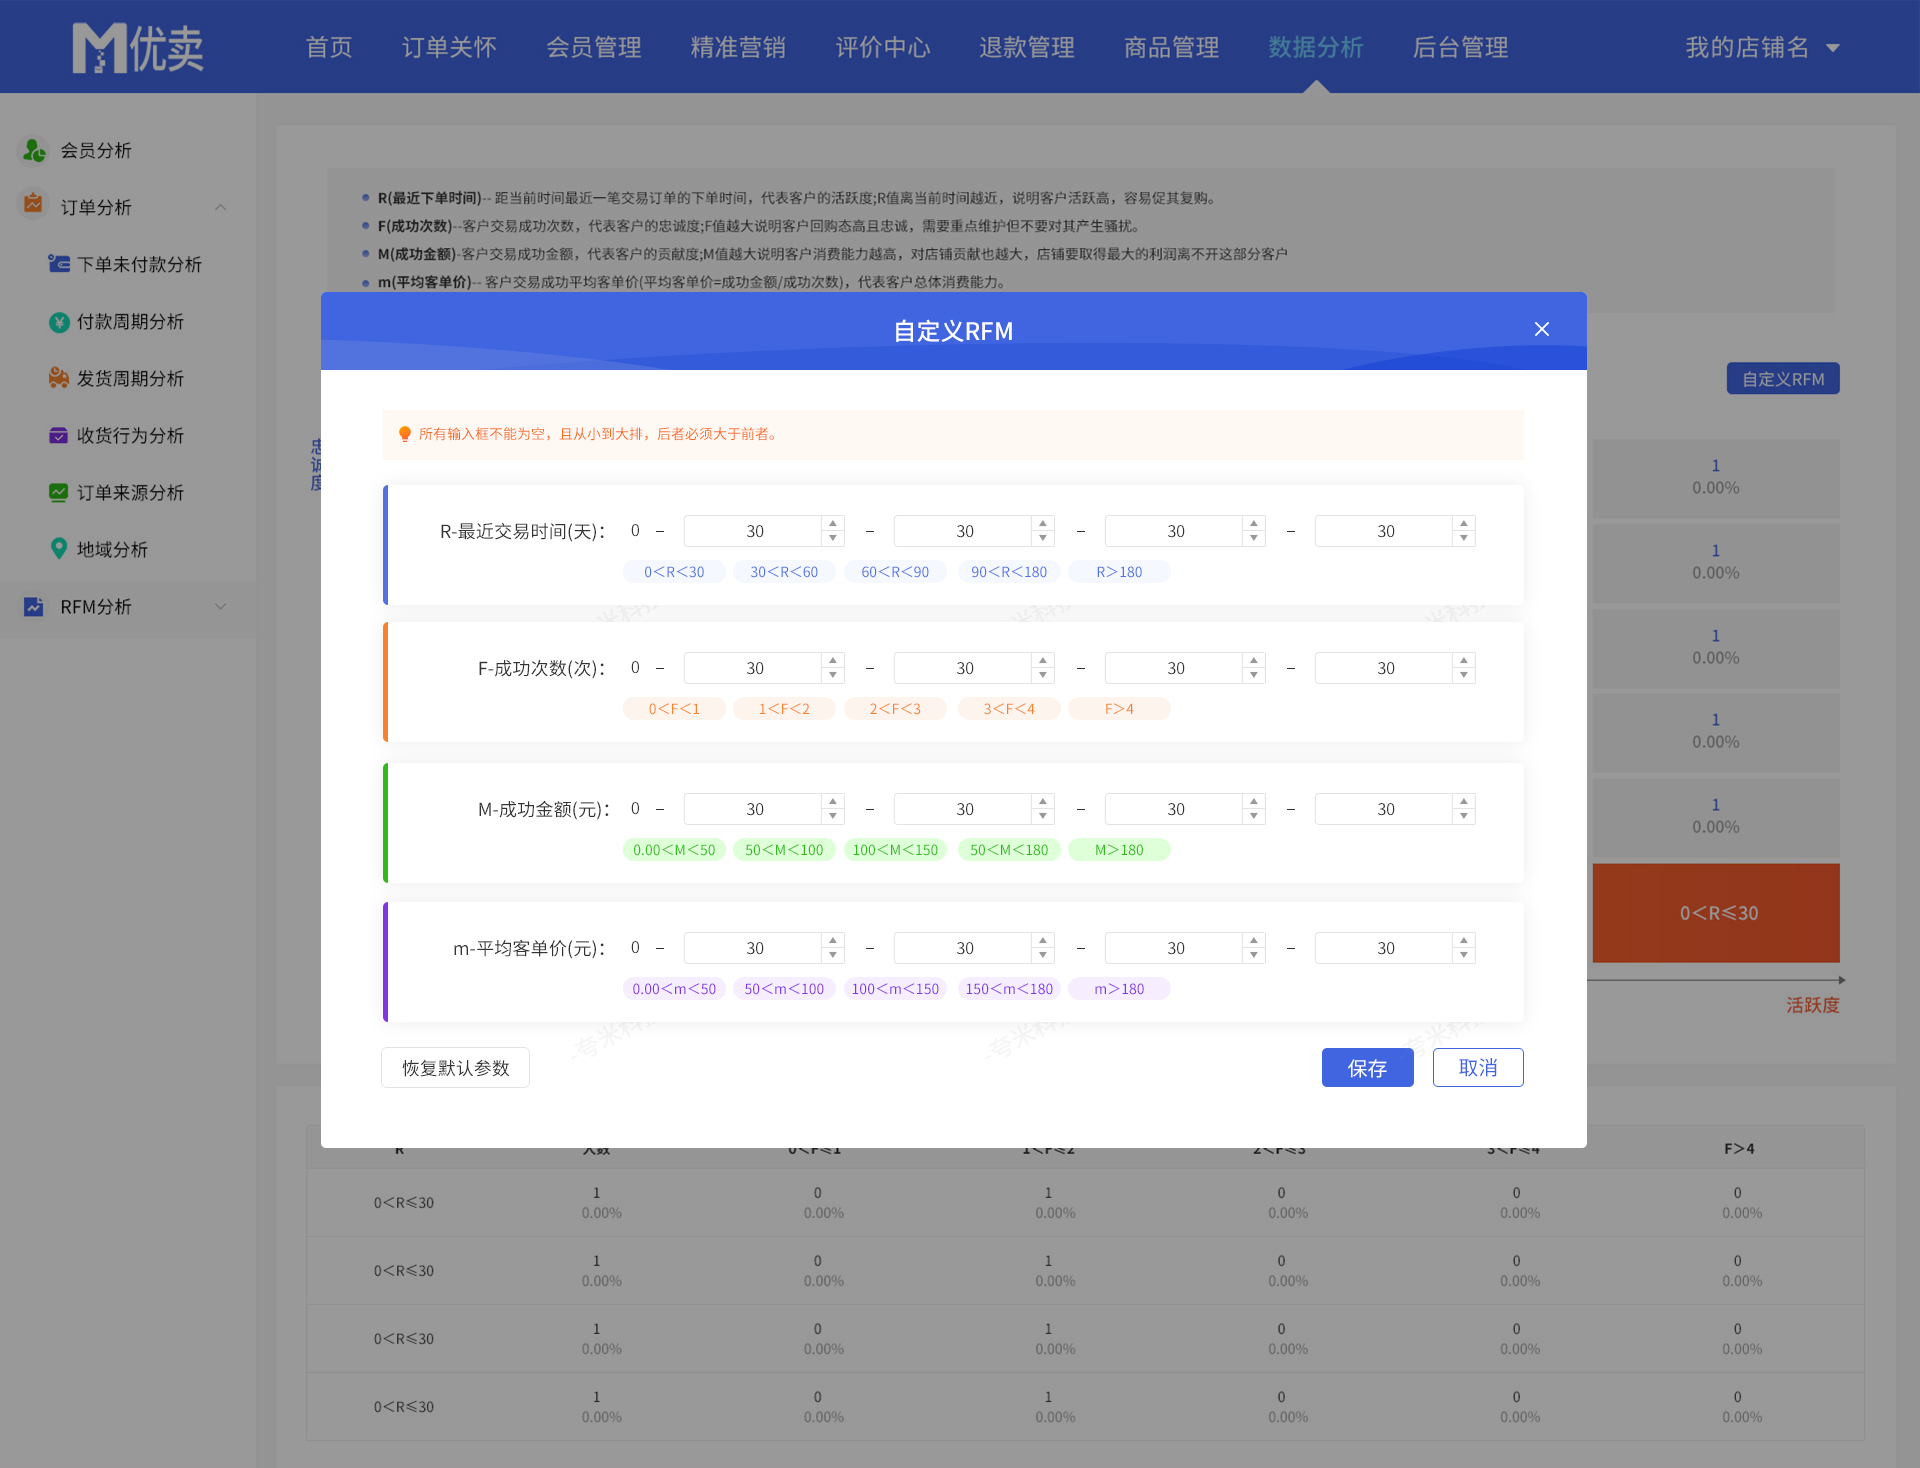The height and width of the screenshot is (1468, 1920).
Task: Click the R>180 range tag
Action: point(1119,572)
